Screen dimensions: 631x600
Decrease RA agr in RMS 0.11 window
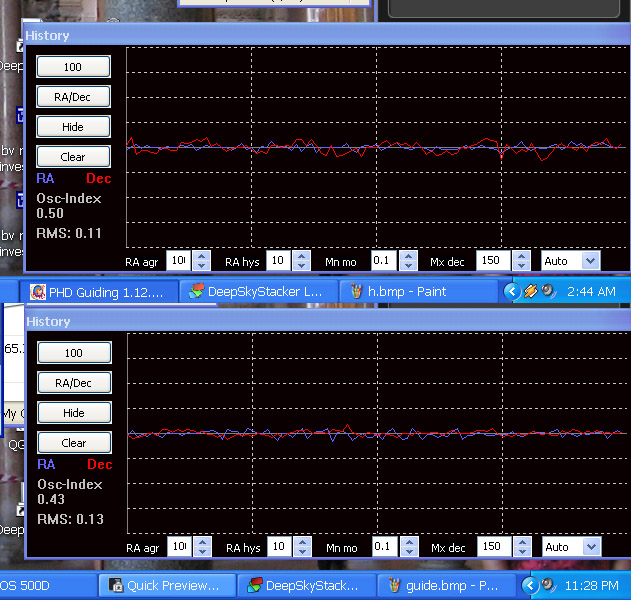(202, 265)
